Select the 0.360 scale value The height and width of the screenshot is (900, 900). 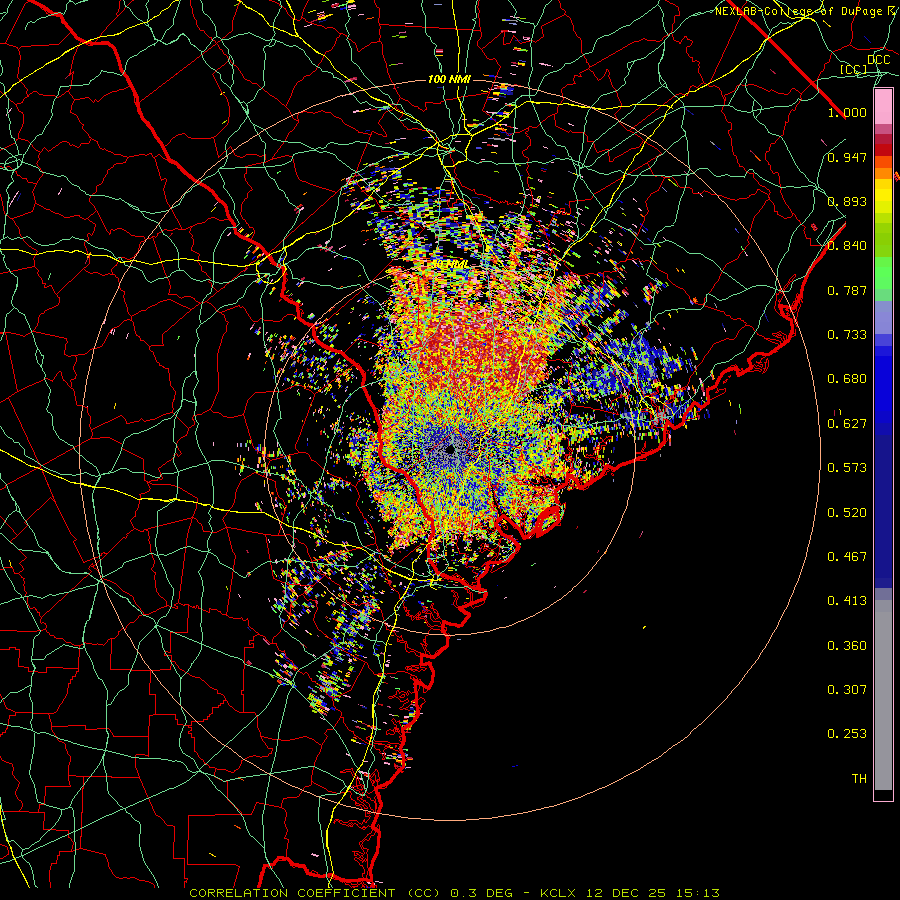pyautogui.click(x=847, y=646)
